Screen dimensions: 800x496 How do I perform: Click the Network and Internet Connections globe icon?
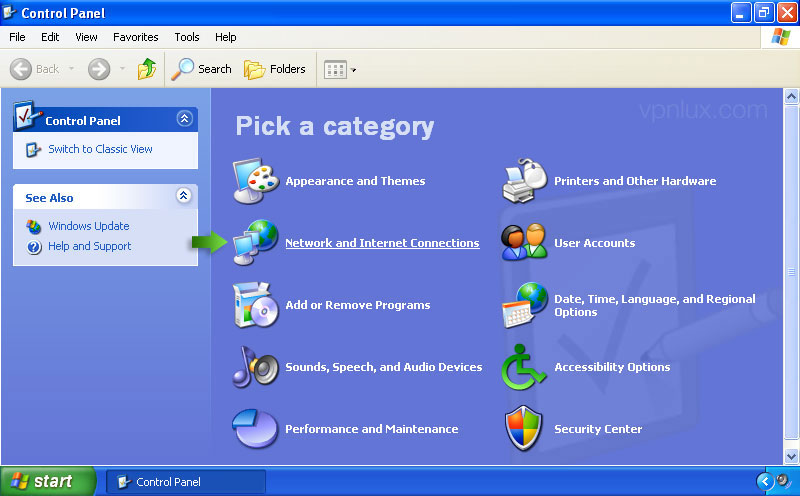pyautogui.click(x=256, y=242)
